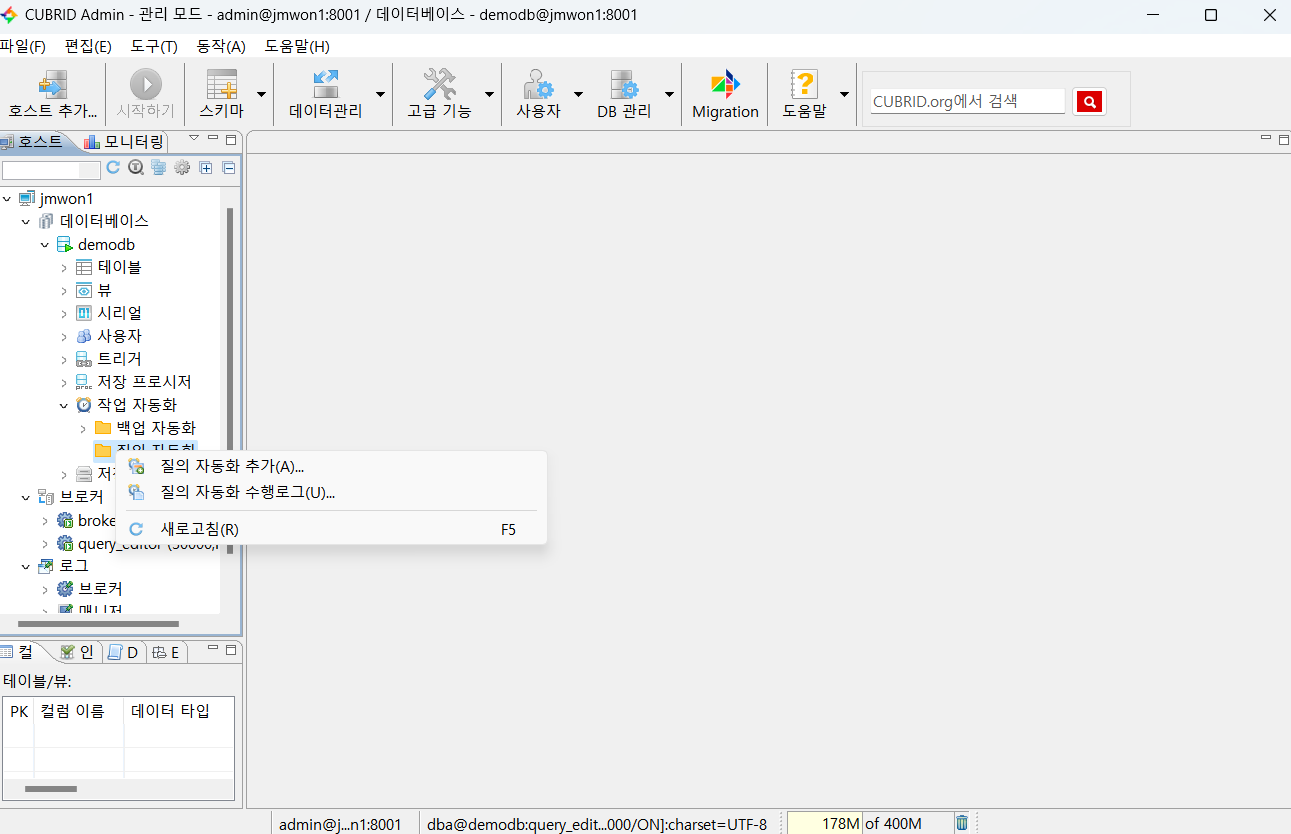
Task: Click the stacked database icon in the host panel toolbar
Action: (159, 168)
